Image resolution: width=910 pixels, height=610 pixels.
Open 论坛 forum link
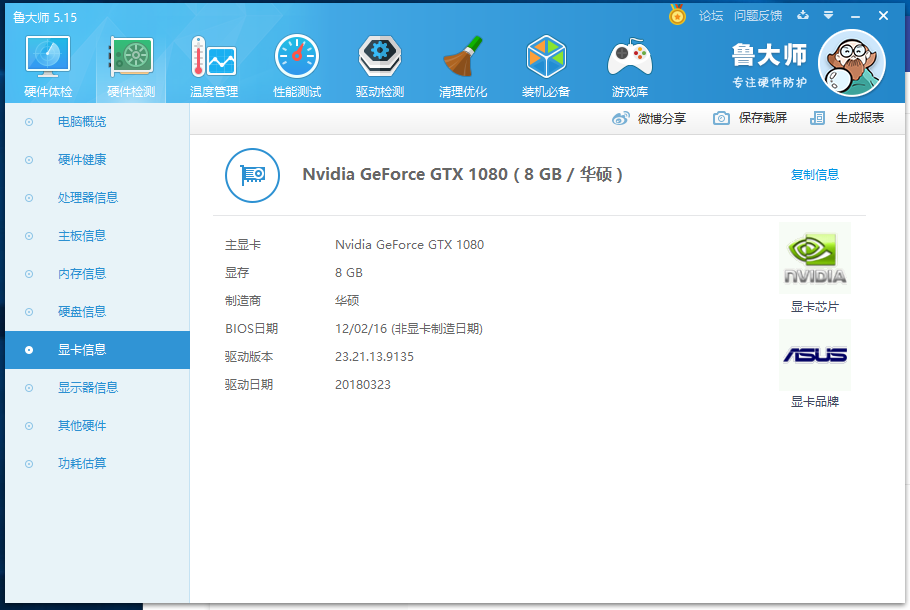click(x=711, y=16)
